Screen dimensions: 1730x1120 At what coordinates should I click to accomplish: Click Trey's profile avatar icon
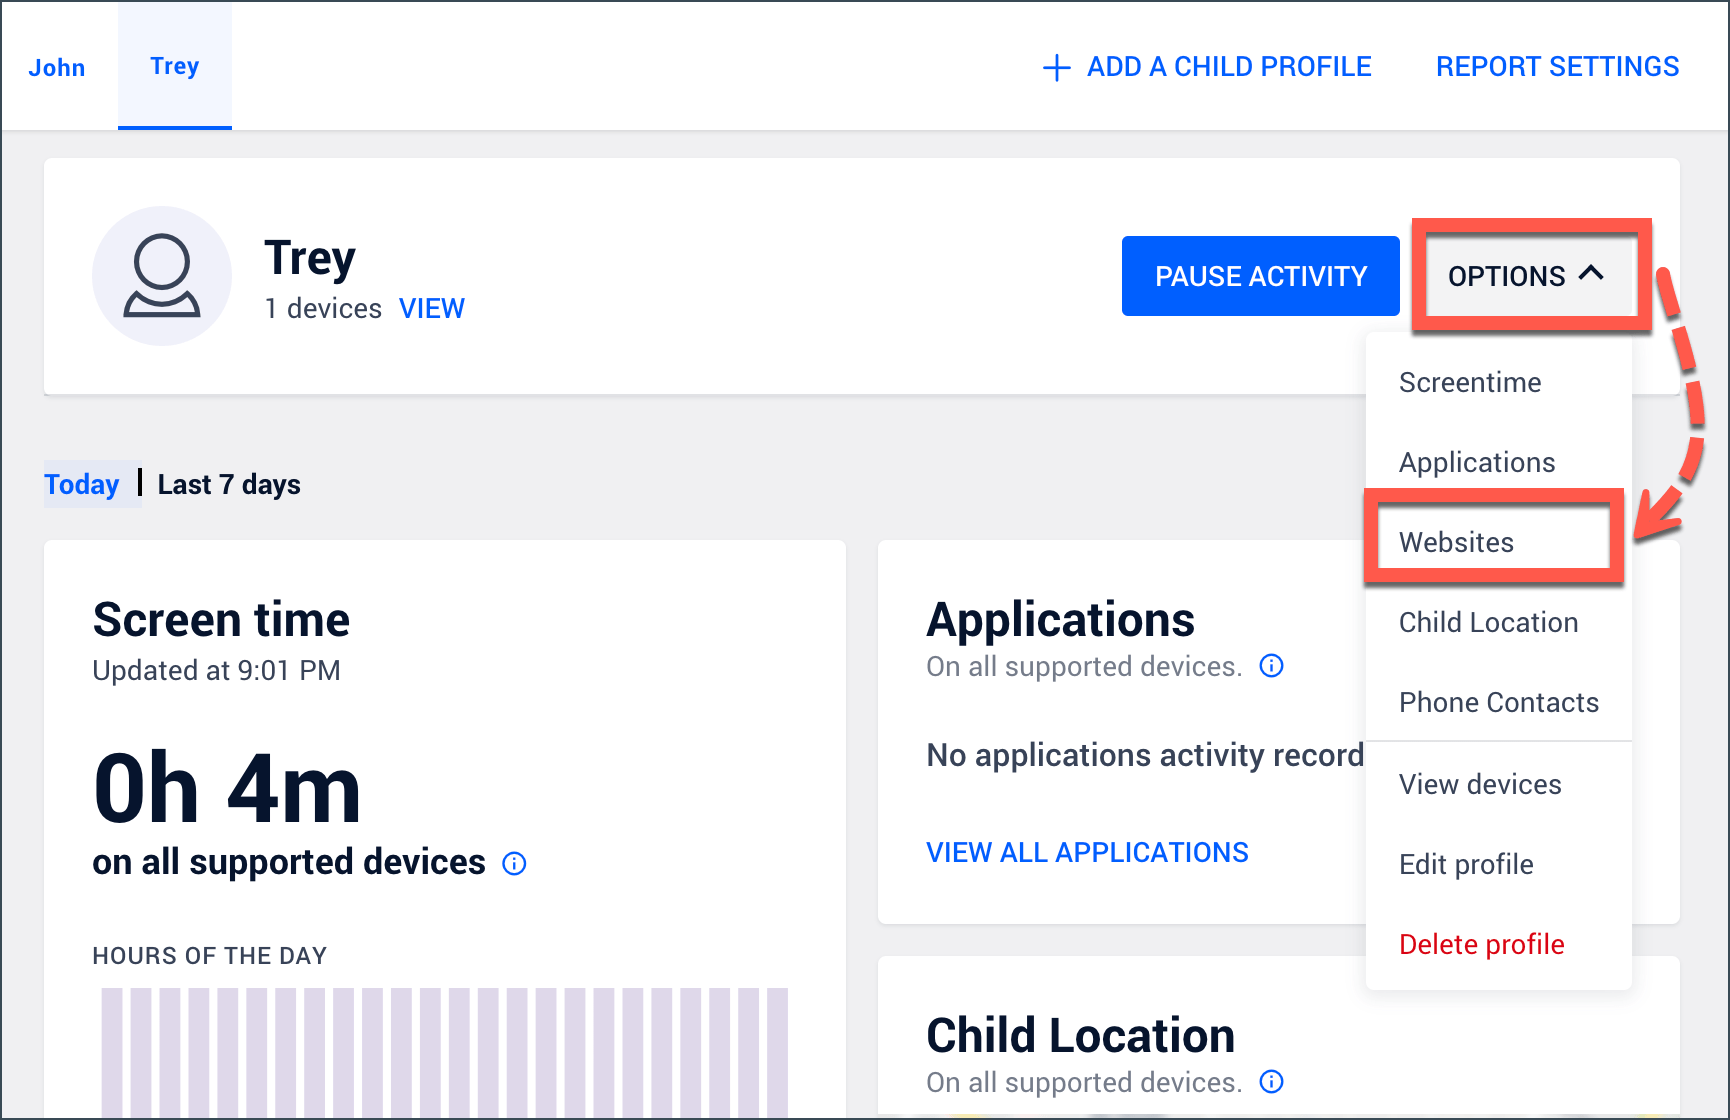tap(162, 276)
